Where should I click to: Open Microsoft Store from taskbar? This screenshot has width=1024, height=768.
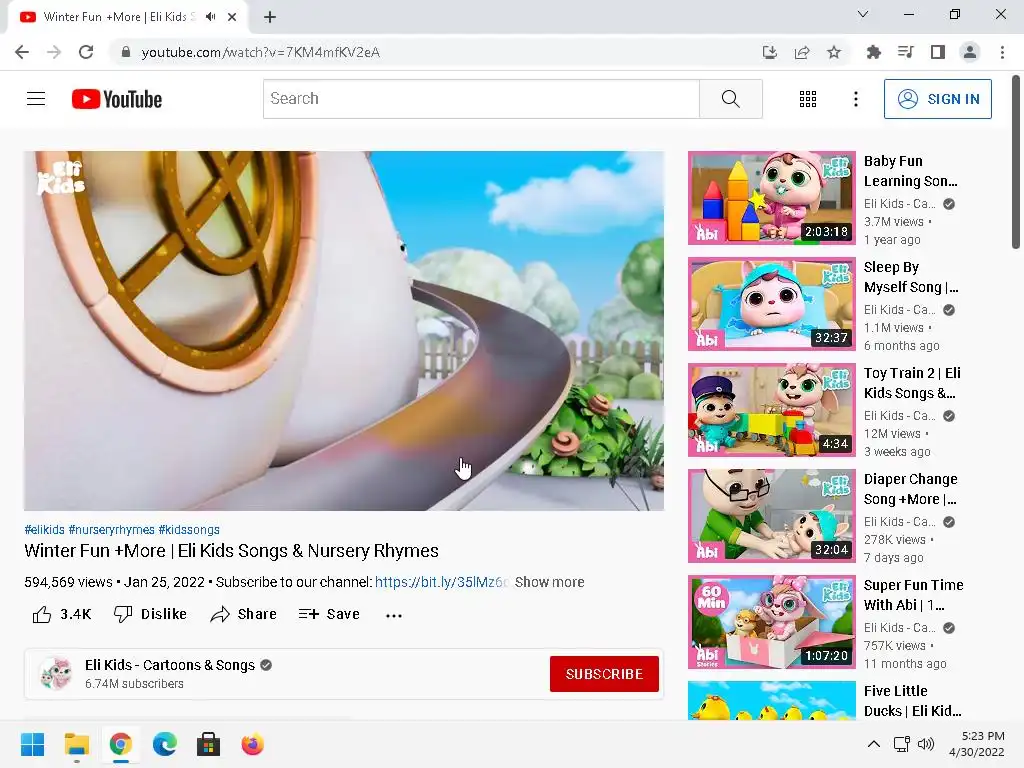[208, 744]
